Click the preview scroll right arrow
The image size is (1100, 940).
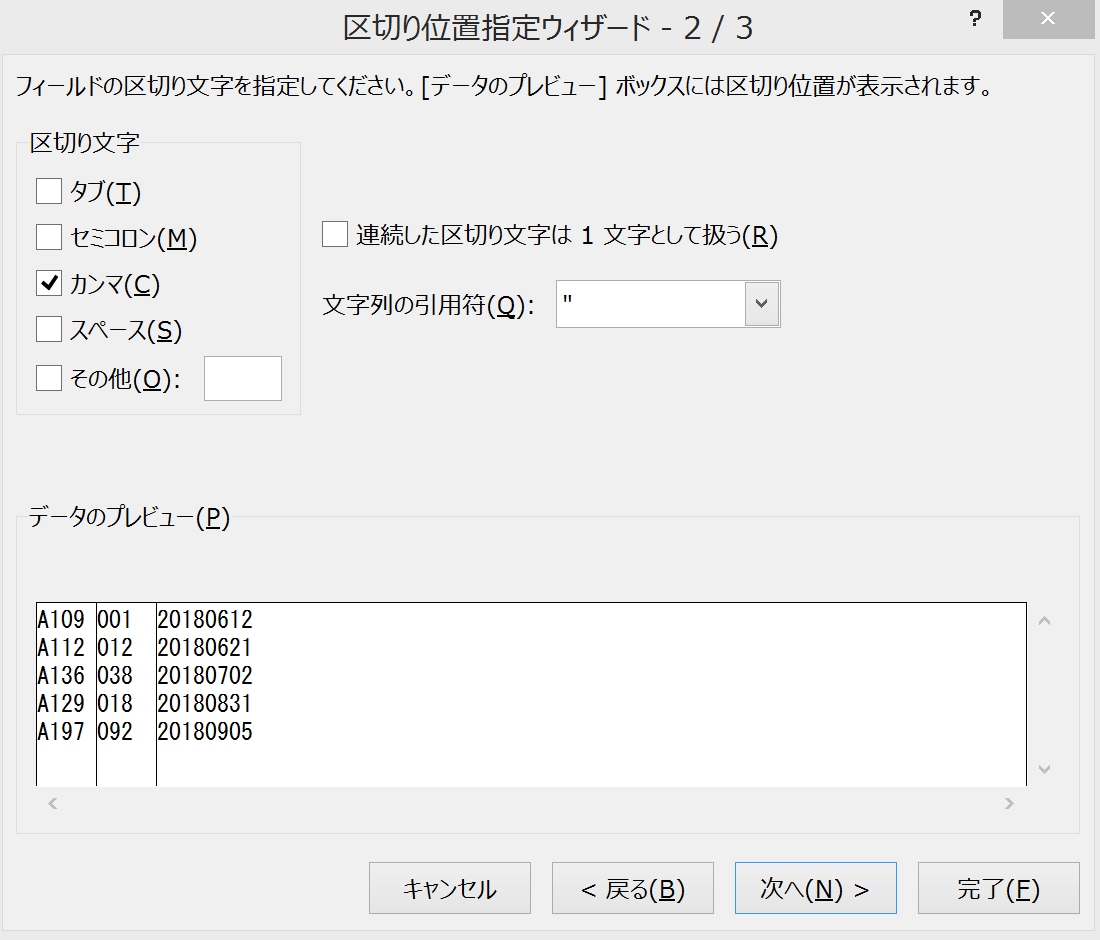[x=1010, y=803]
